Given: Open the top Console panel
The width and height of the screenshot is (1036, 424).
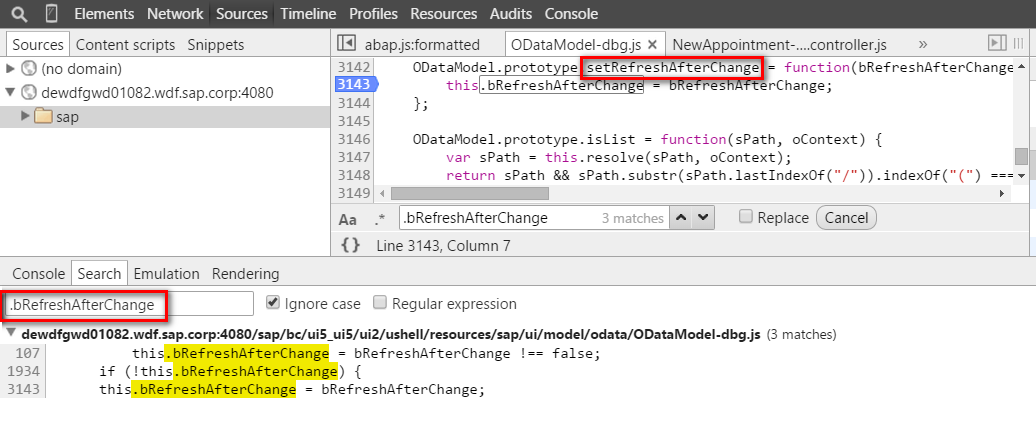Looking at the screenshot, I should [571, 14].
